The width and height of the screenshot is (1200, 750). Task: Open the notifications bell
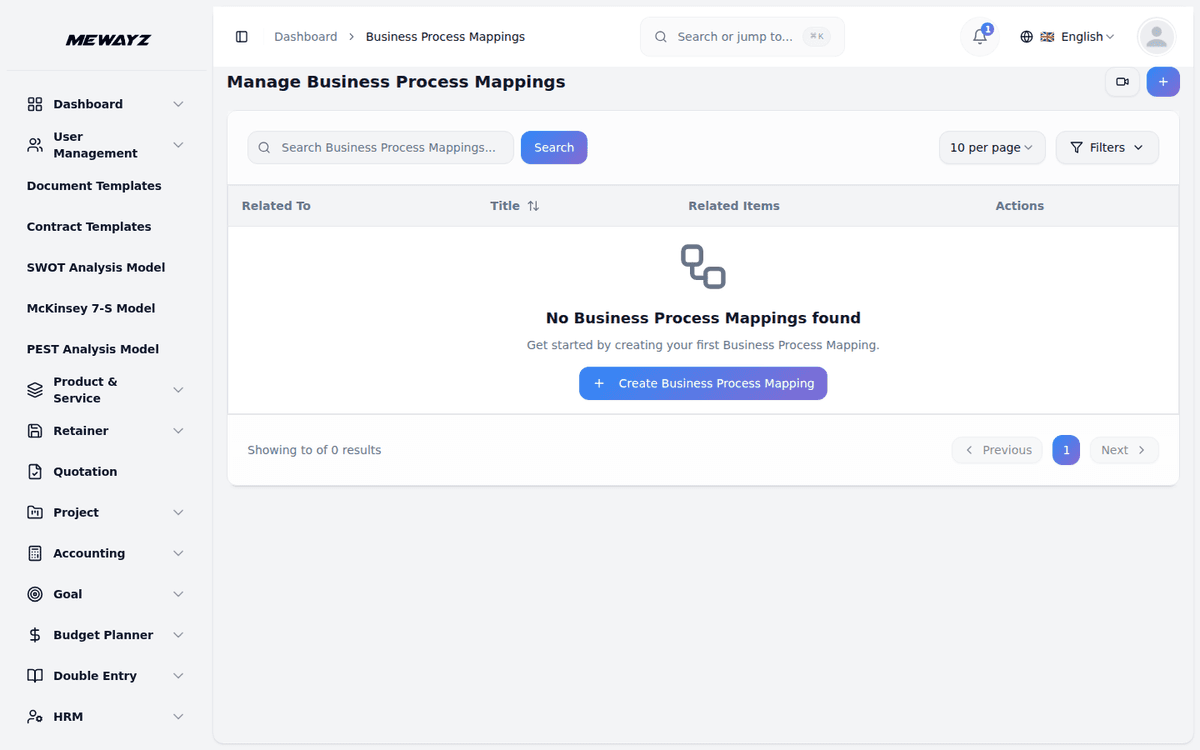pyautogui.click(x=980, y=37)
